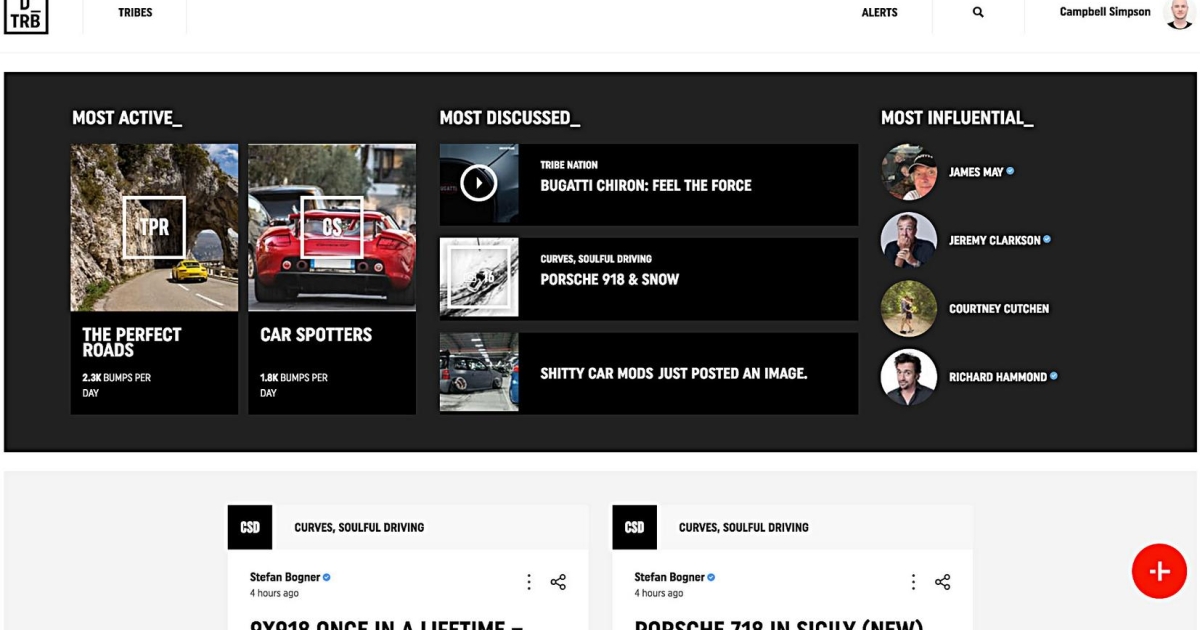Click Jeremy Clarkson's avatar
Screen dimensions: 1200x630
click(x=909, y=240)
